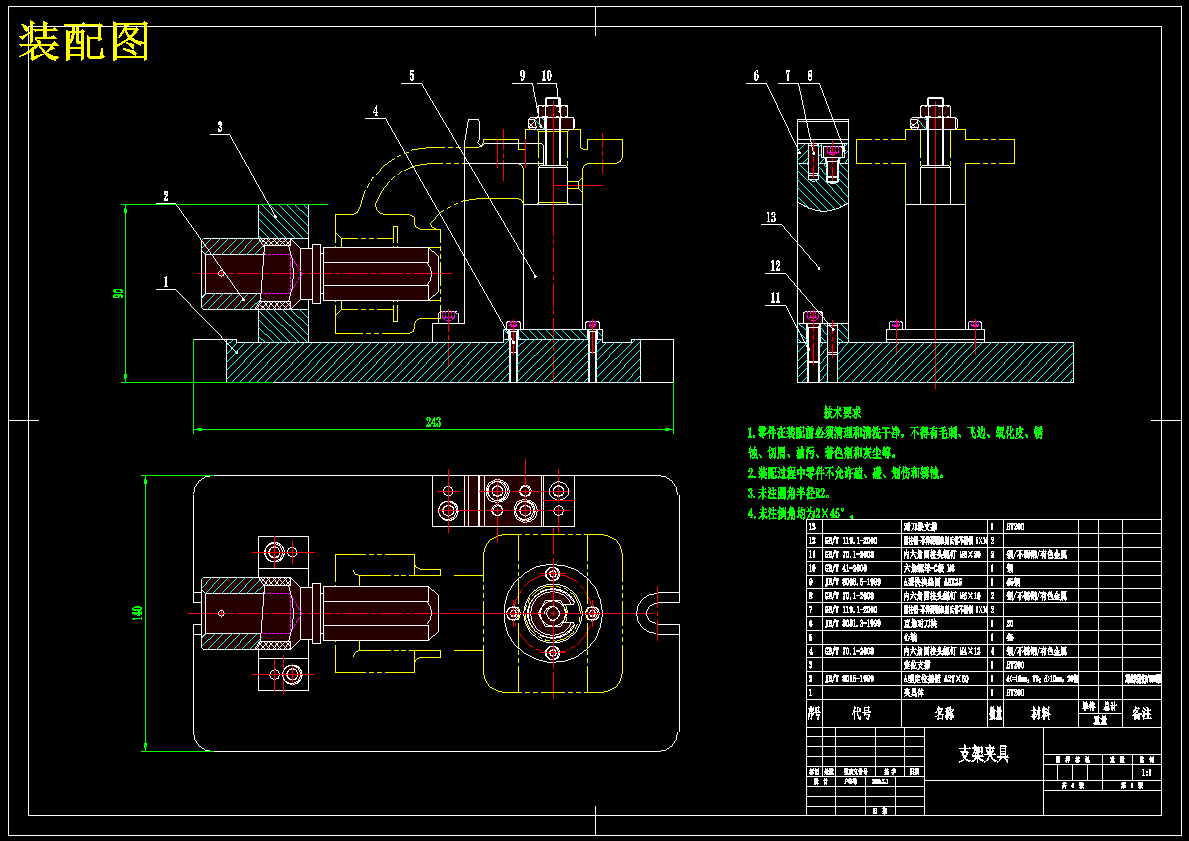
Task: Click the '单件' weight sub-header
Action: coord(1089,706)
